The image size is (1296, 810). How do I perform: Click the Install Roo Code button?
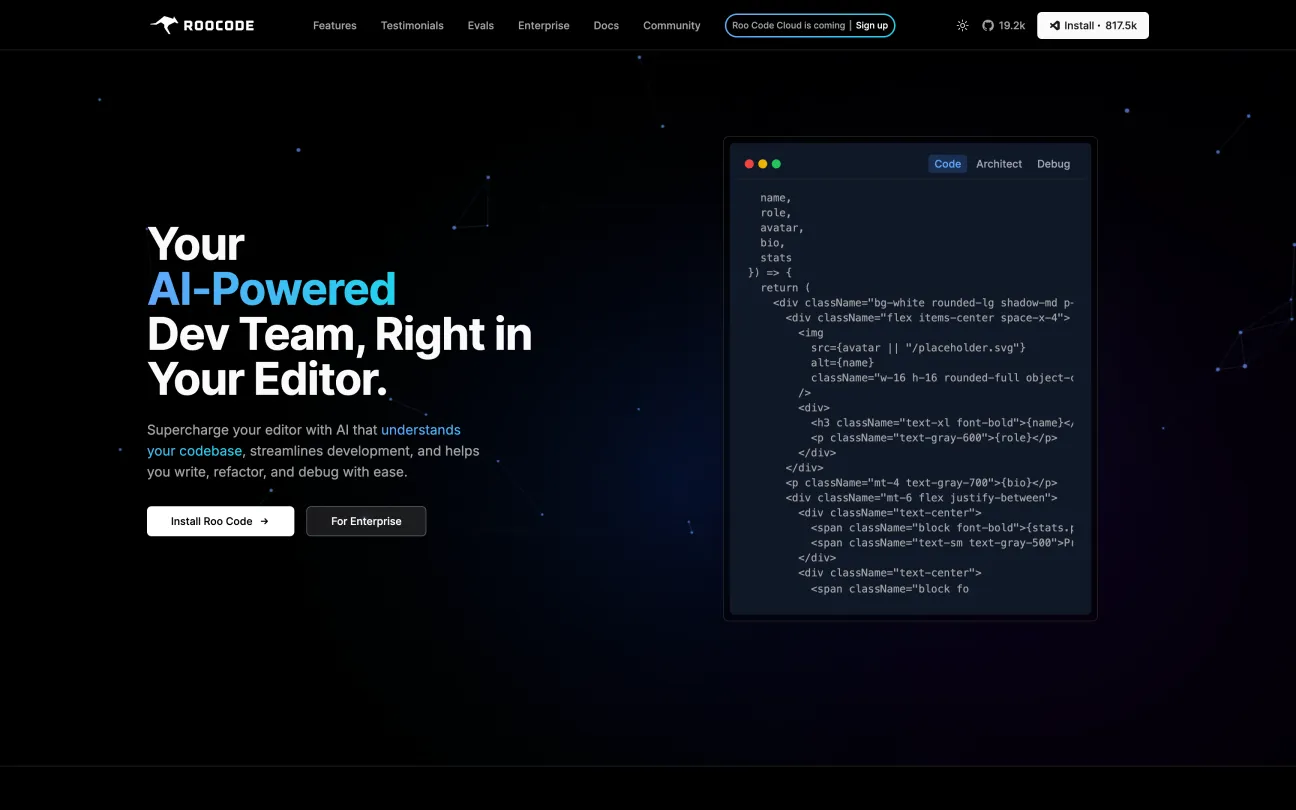[x=220, y=521]
